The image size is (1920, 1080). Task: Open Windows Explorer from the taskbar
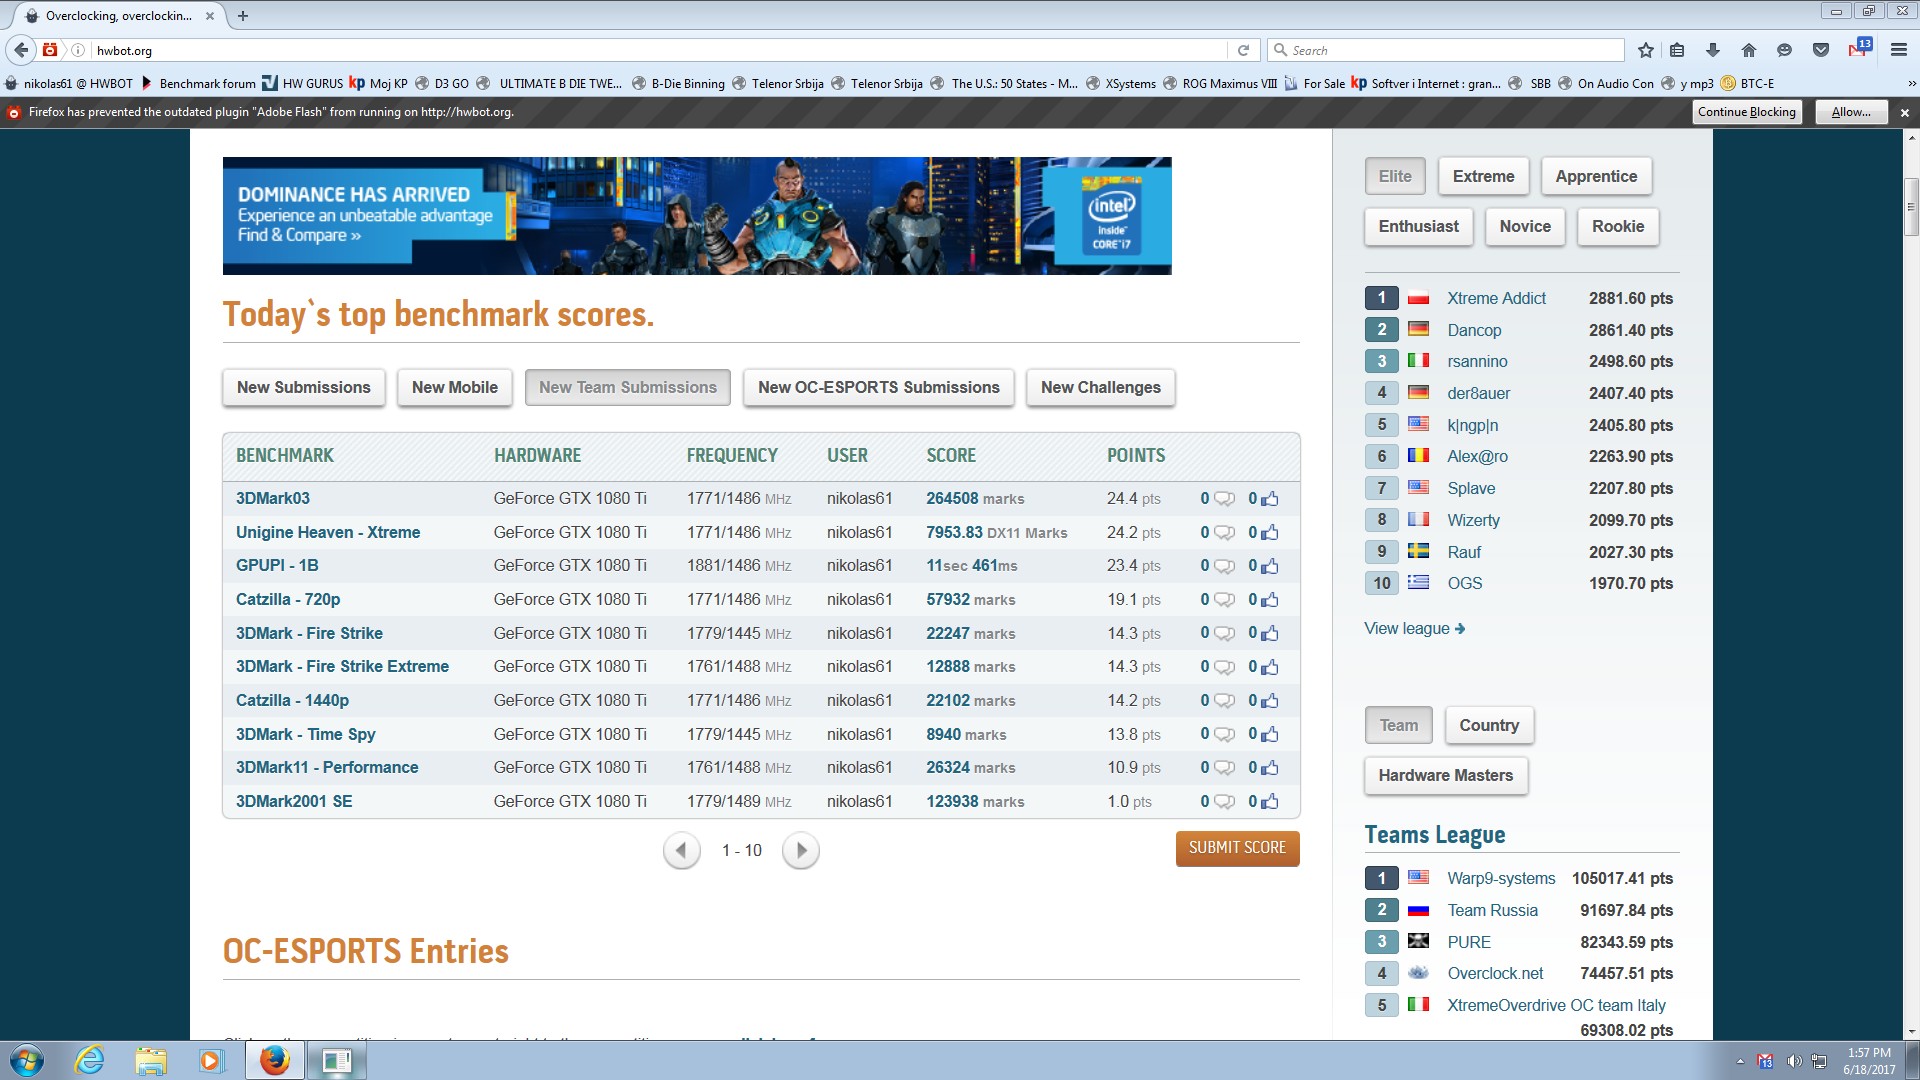151,1060
